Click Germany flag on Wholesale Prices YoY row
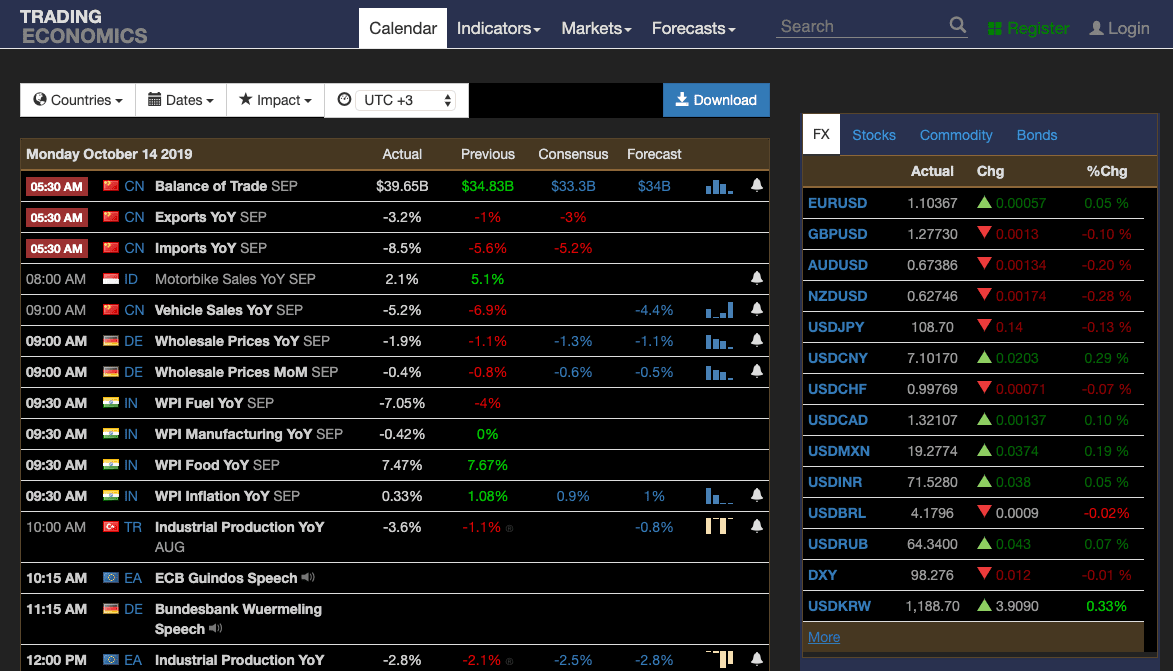 [111, 340]
